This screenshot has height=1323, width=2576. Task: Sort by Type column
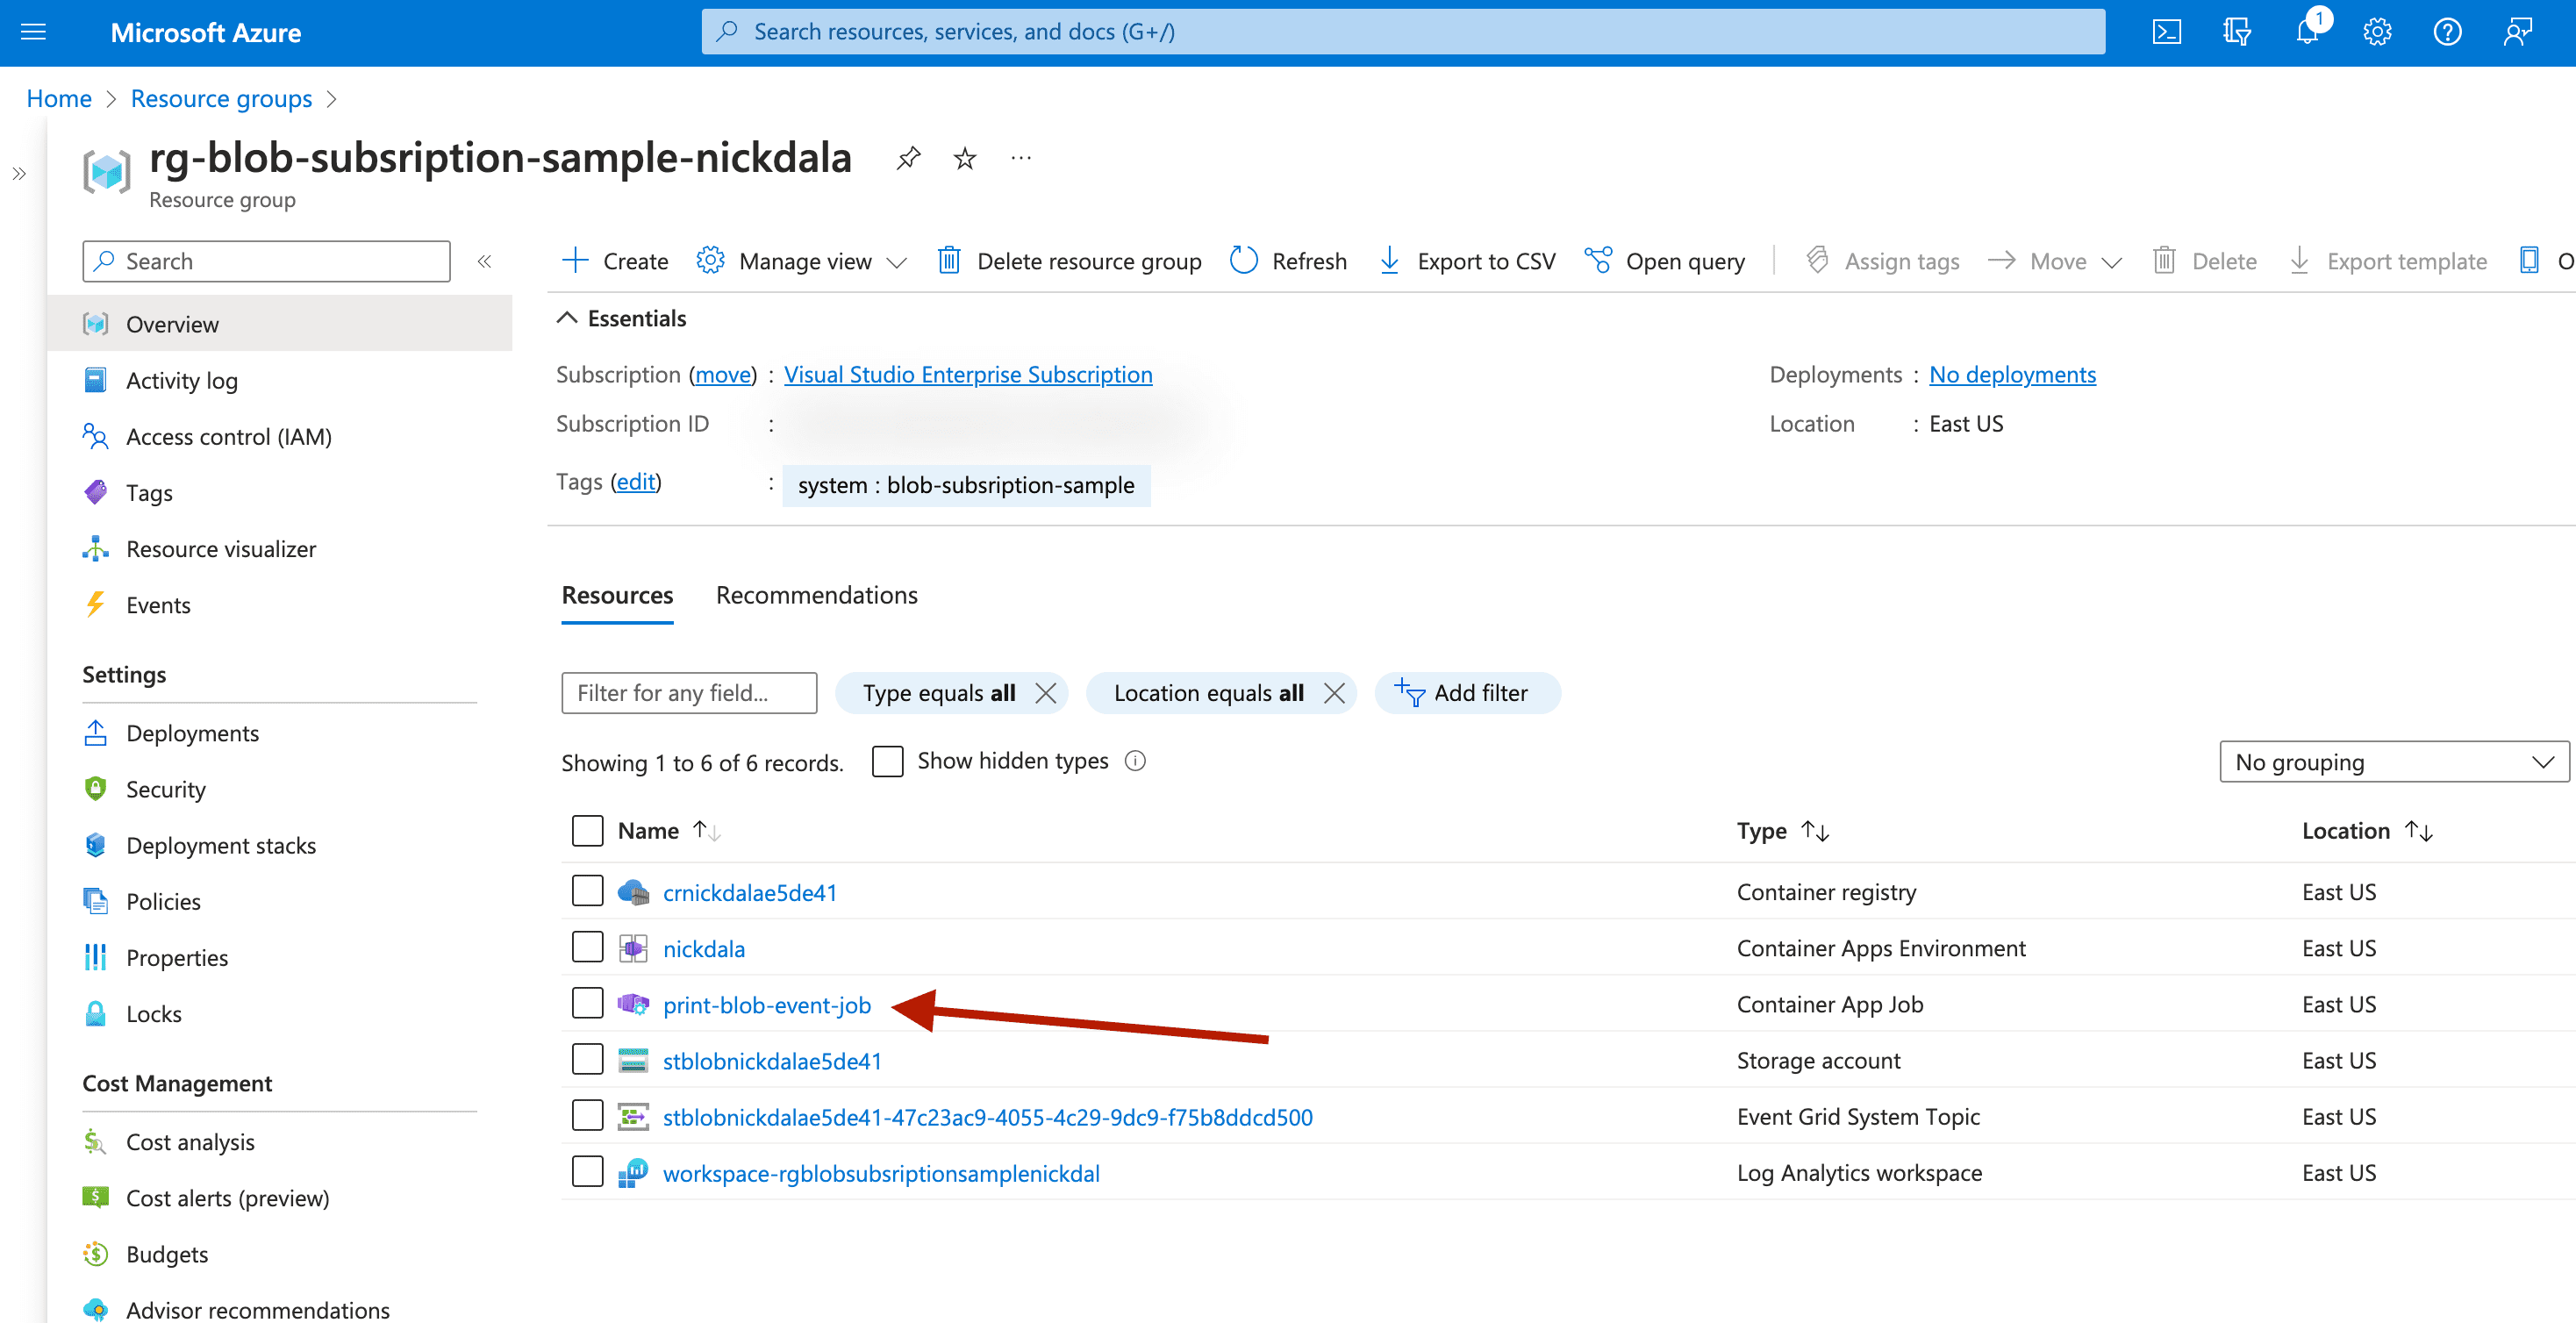point(1782,830)
